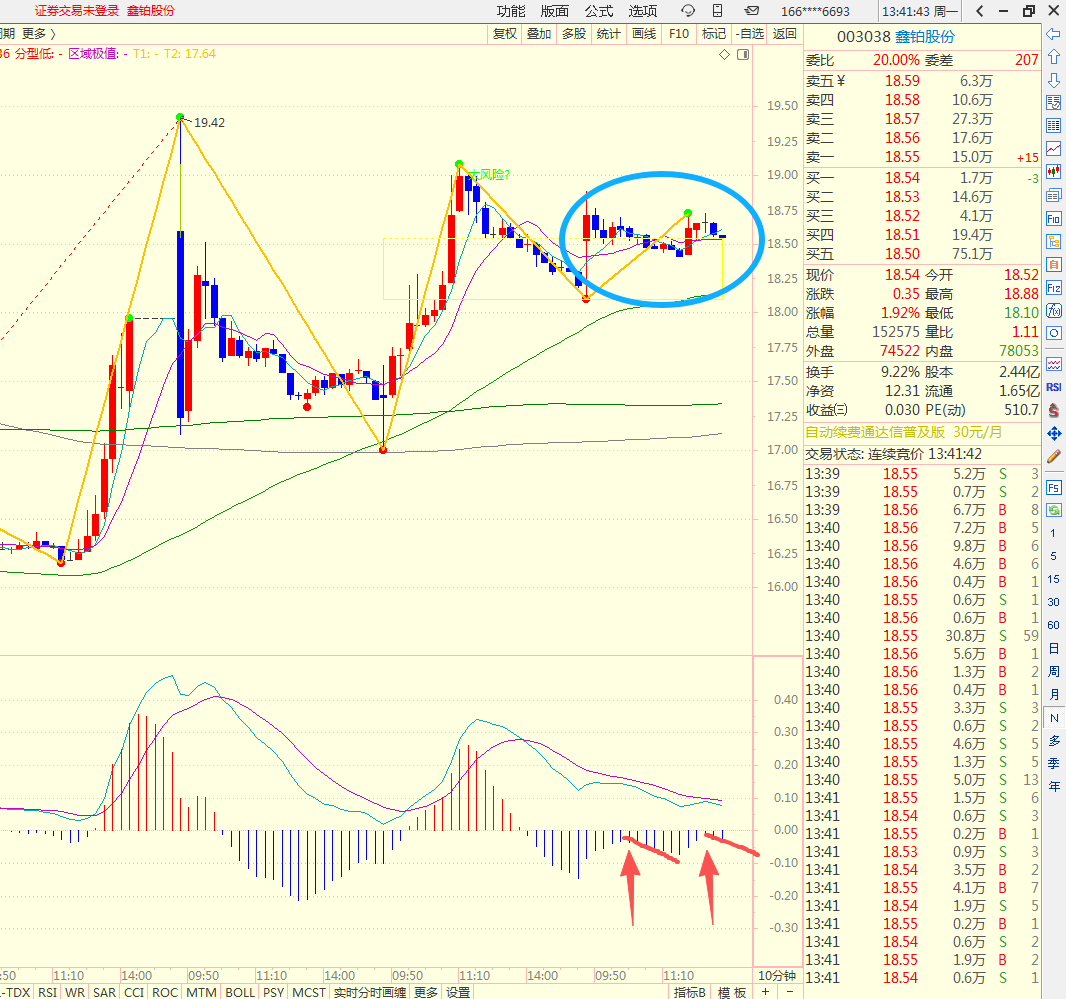
Task: Switch to monthly 月 period
Action: click(1053, 695)
